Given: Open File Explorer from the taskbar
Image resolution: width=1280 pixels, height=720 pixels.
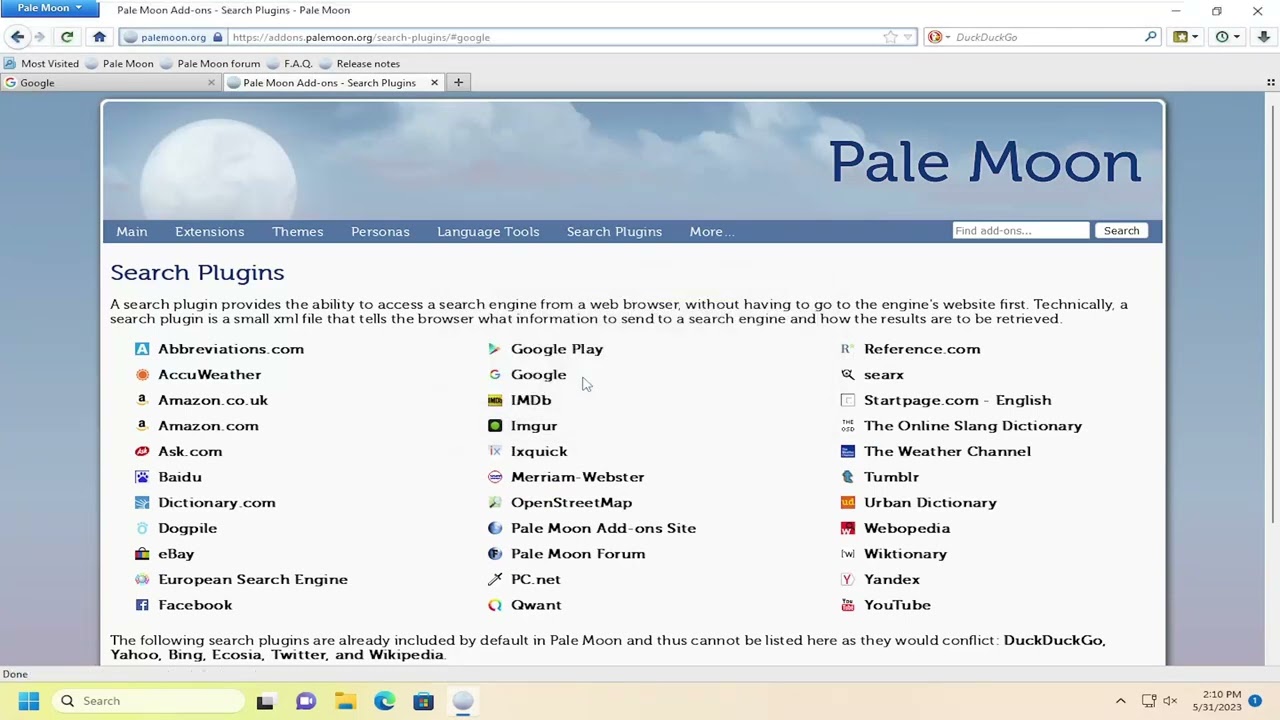Looking at the screenshot, I should click(345, 701).
